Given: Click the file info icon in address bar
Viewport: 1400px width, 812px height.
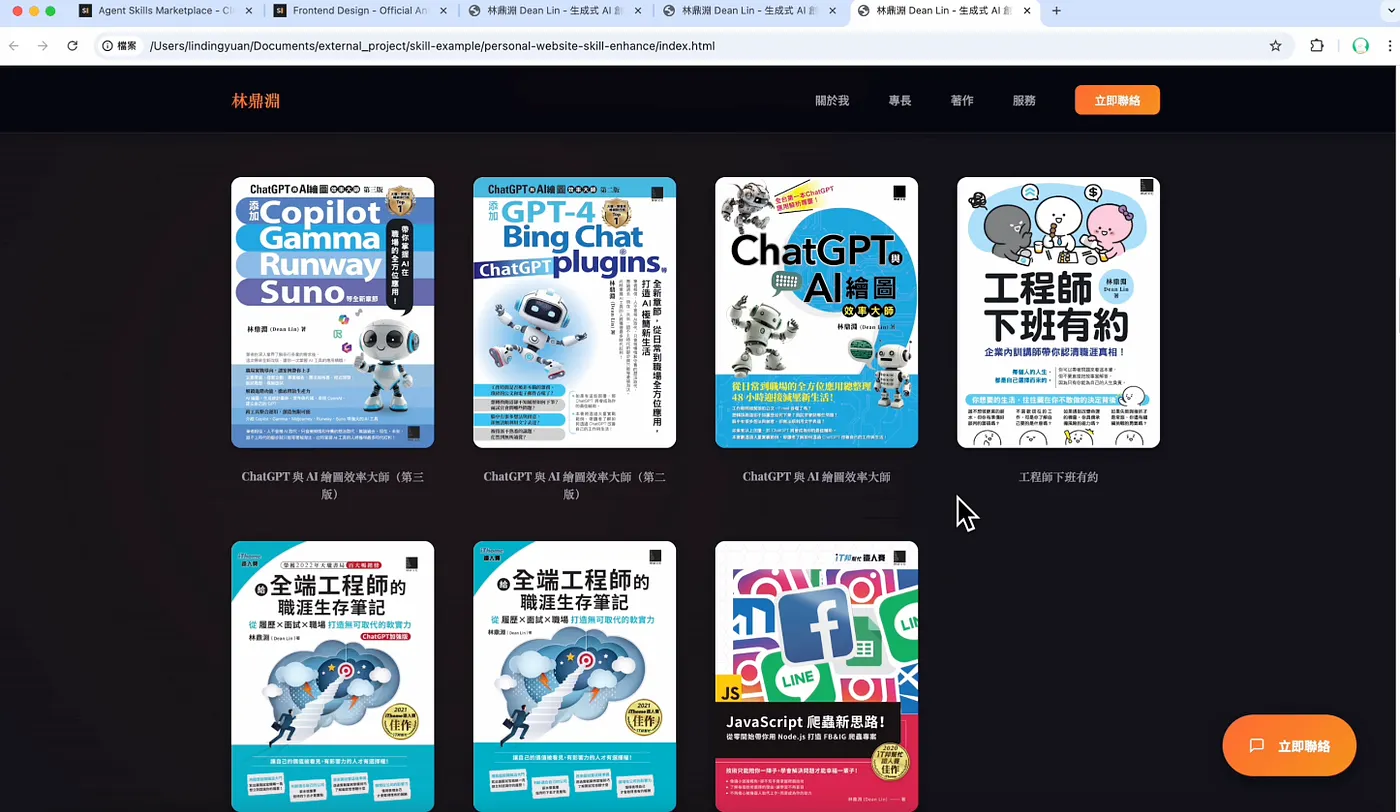Looking at the screenshot, I should tap(107, 46).
